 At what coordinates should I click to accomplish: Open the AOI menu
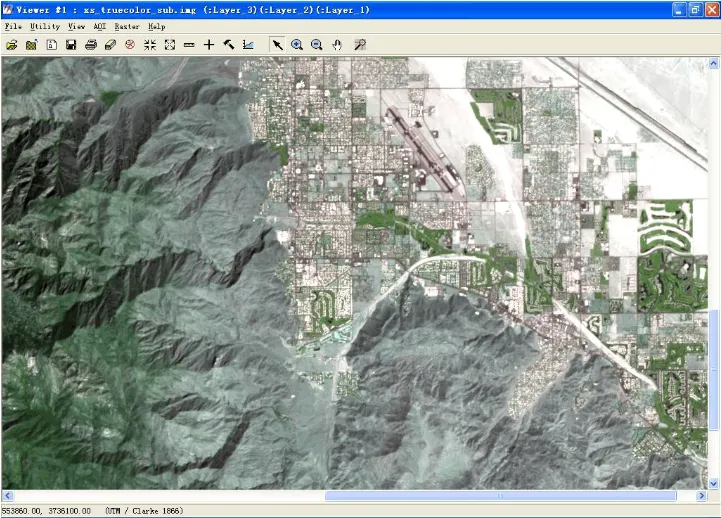[x=99, y=26]
